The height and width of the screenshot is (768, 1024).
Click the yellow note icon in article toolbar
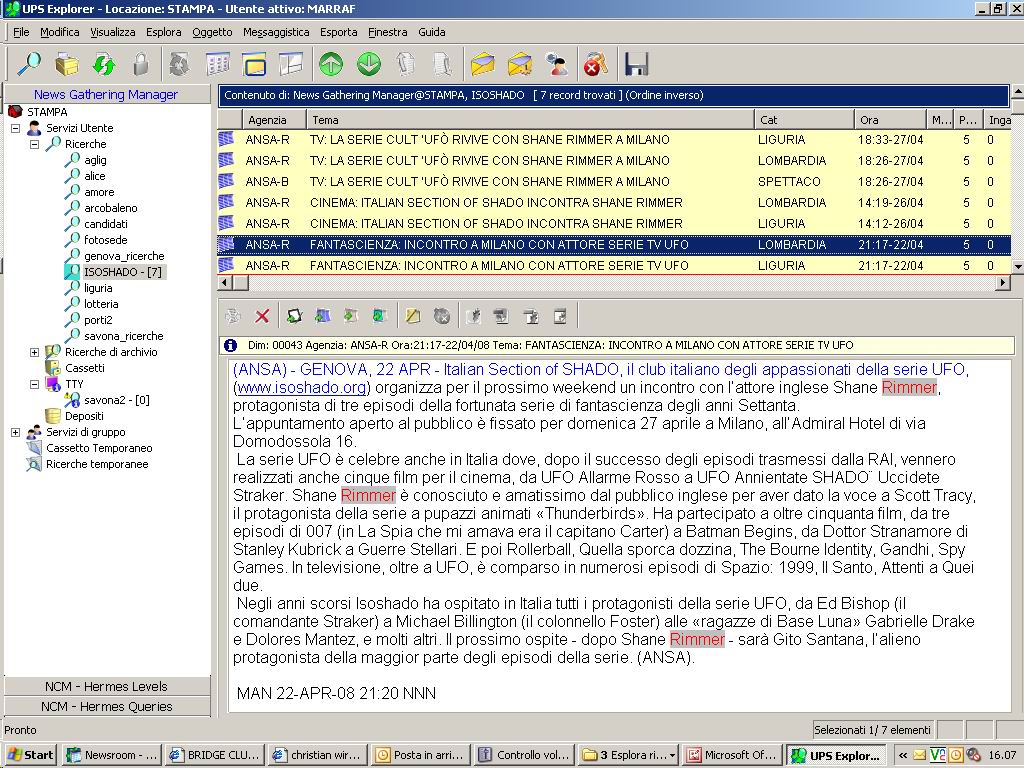412,316
